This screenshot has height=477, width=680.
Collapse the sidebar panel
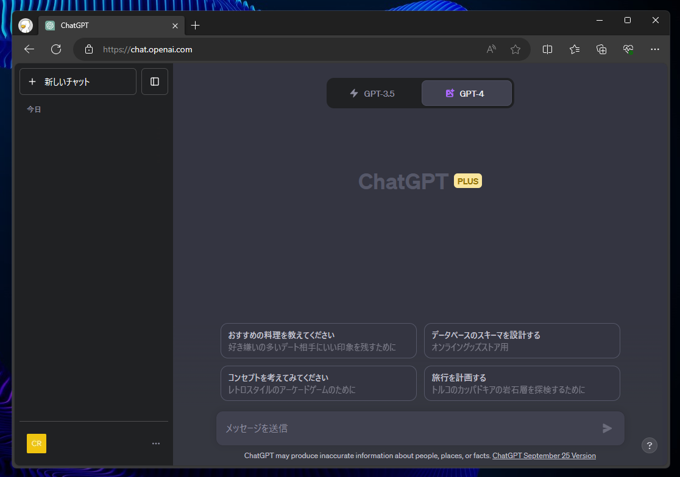point(154,82)
